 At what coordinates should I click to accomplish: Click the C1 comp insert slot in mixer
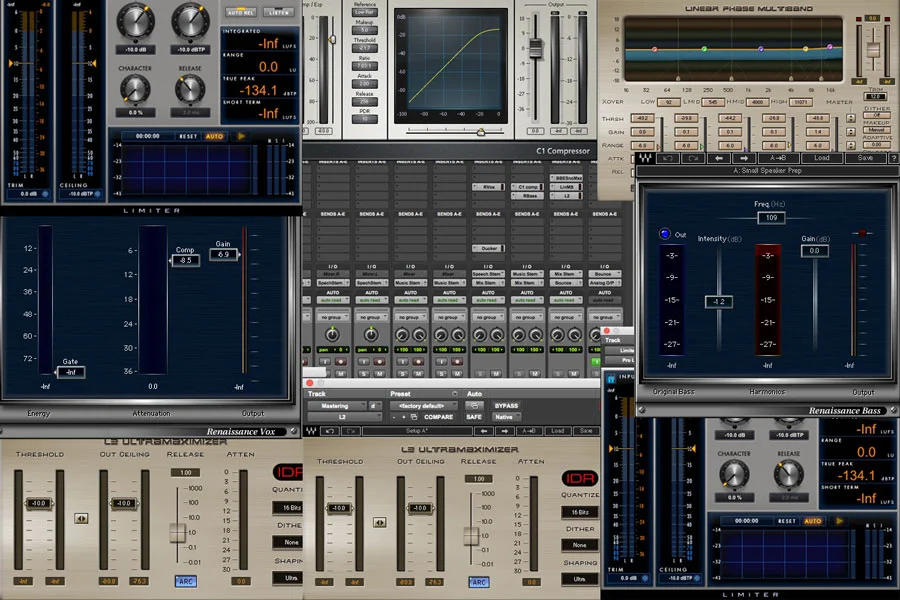[527, 187]
